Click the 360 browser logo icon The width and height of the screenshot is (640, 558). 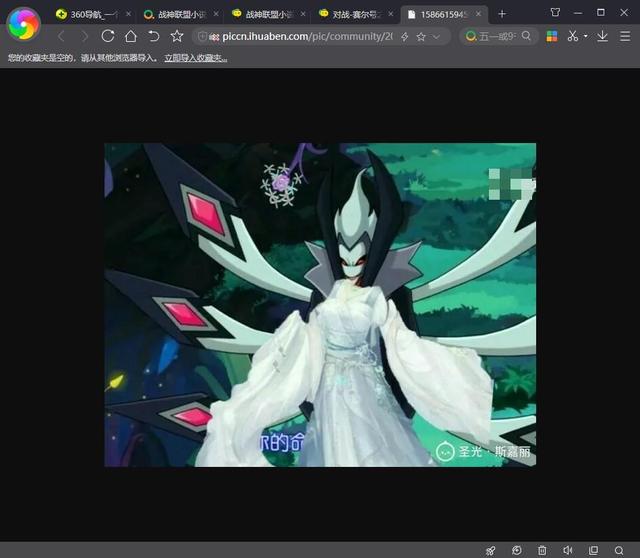tap(23, 22)
